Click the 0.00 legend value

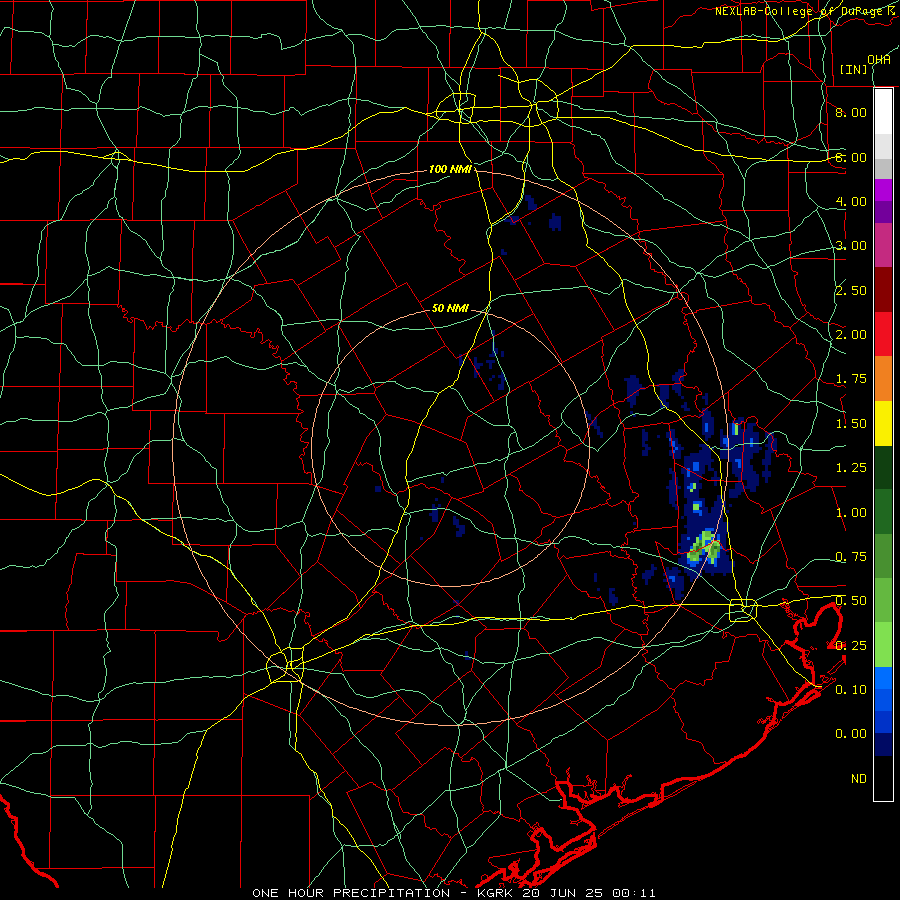(x=851, y=734)
